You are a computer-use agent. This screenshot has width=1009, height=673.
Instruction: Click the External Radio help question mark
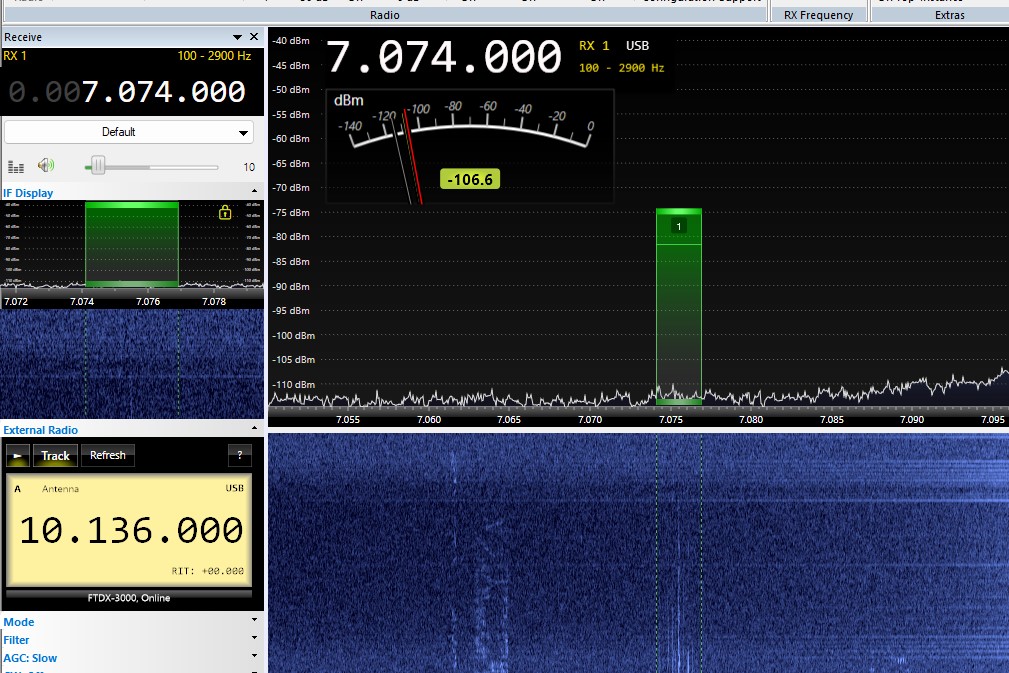click(x=239, y=455)
